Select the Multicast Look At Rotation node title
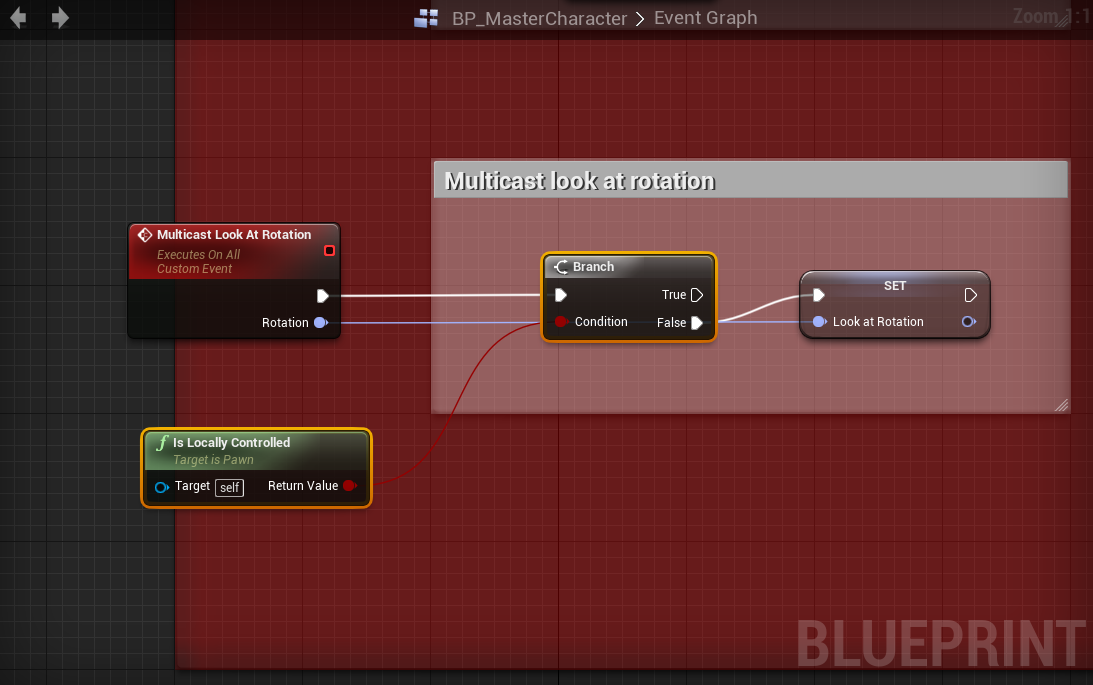 (234, 235)
